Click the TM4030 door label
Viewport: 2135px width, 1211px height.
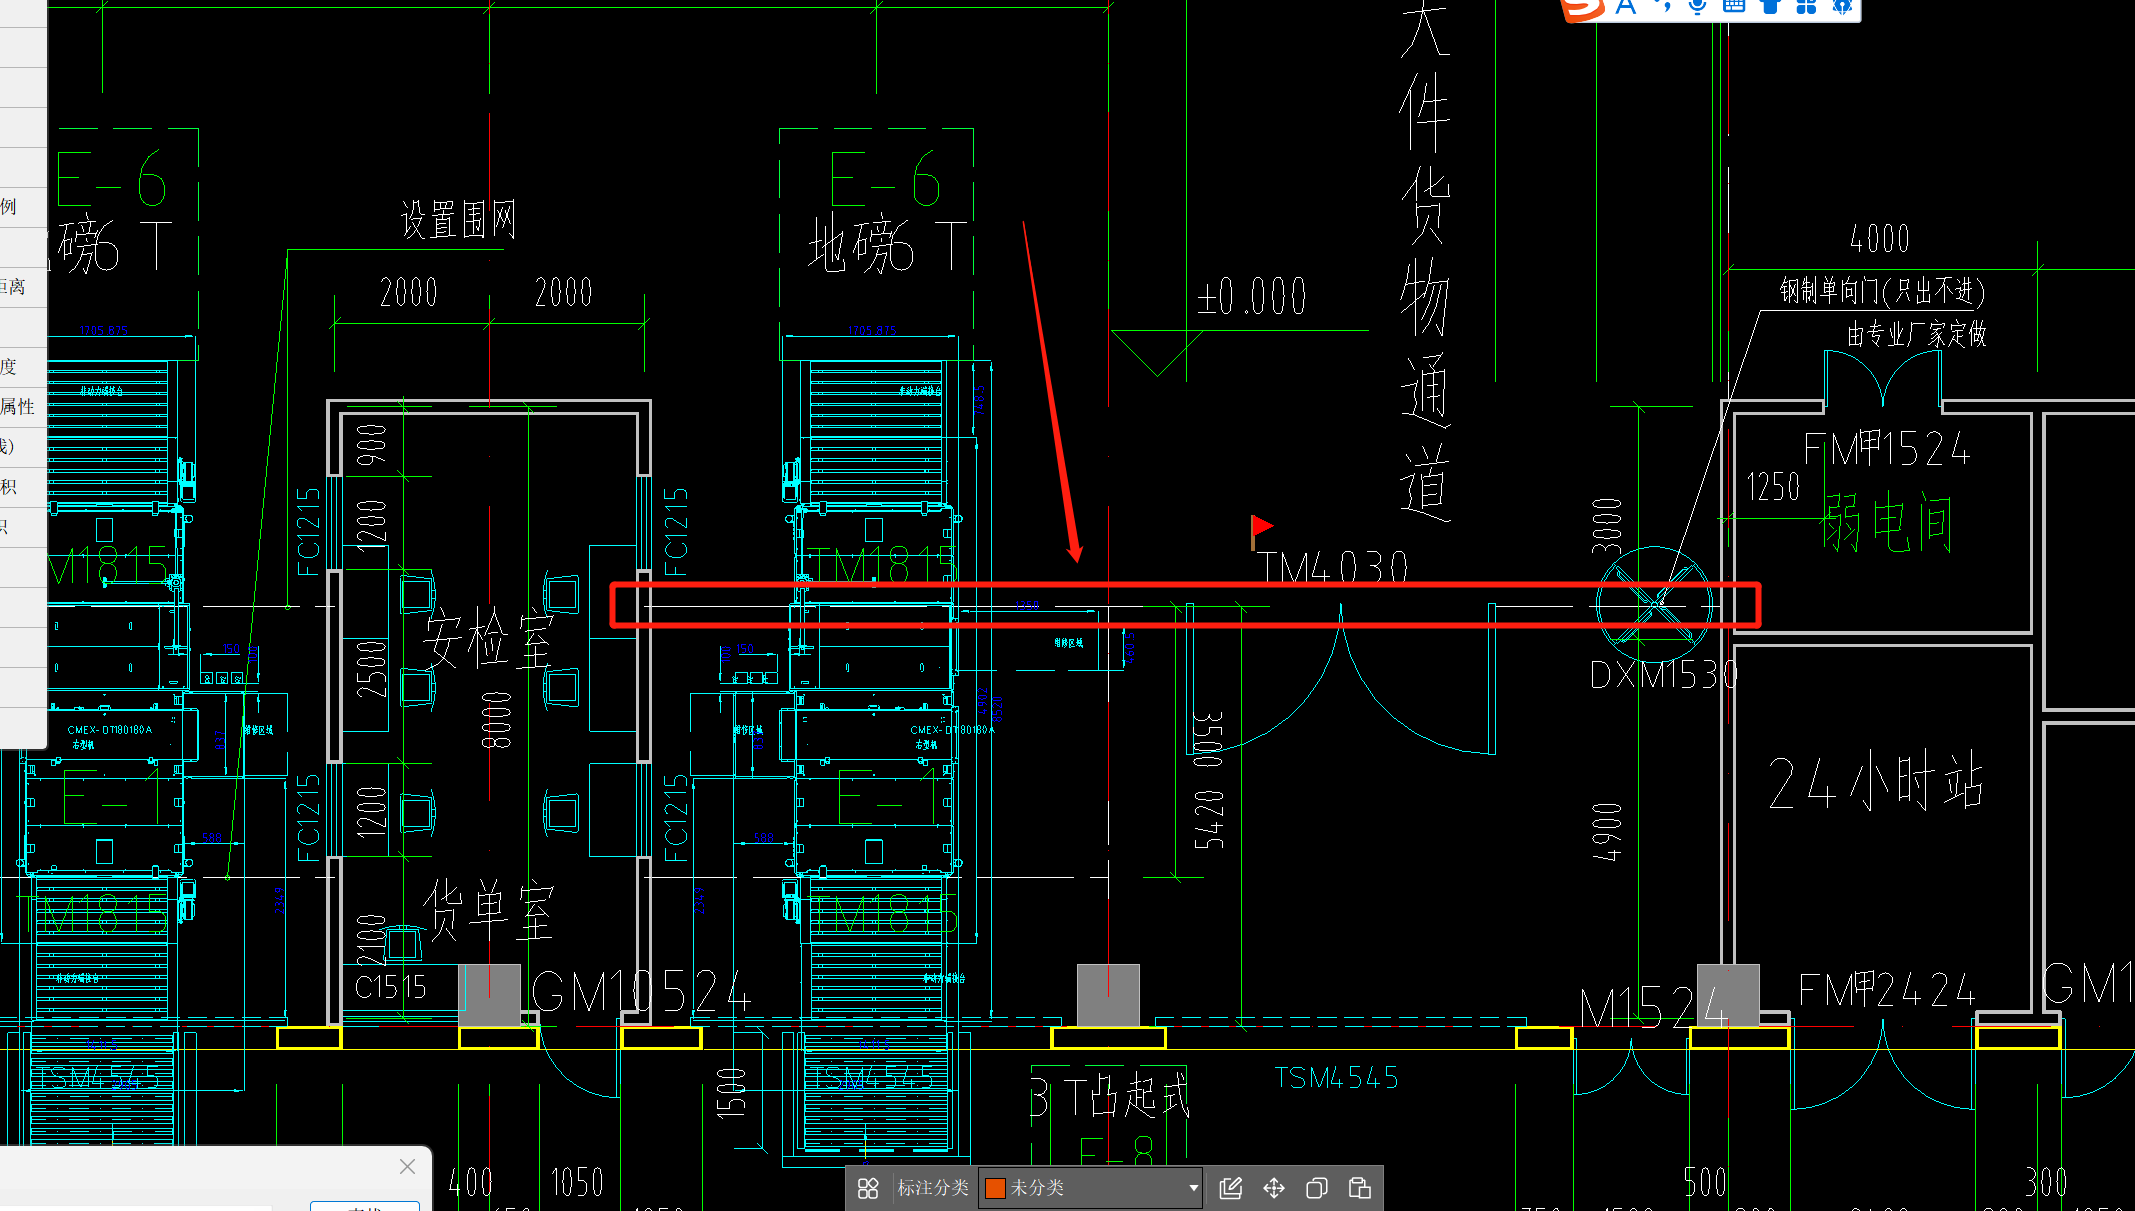coord(1333,567)
